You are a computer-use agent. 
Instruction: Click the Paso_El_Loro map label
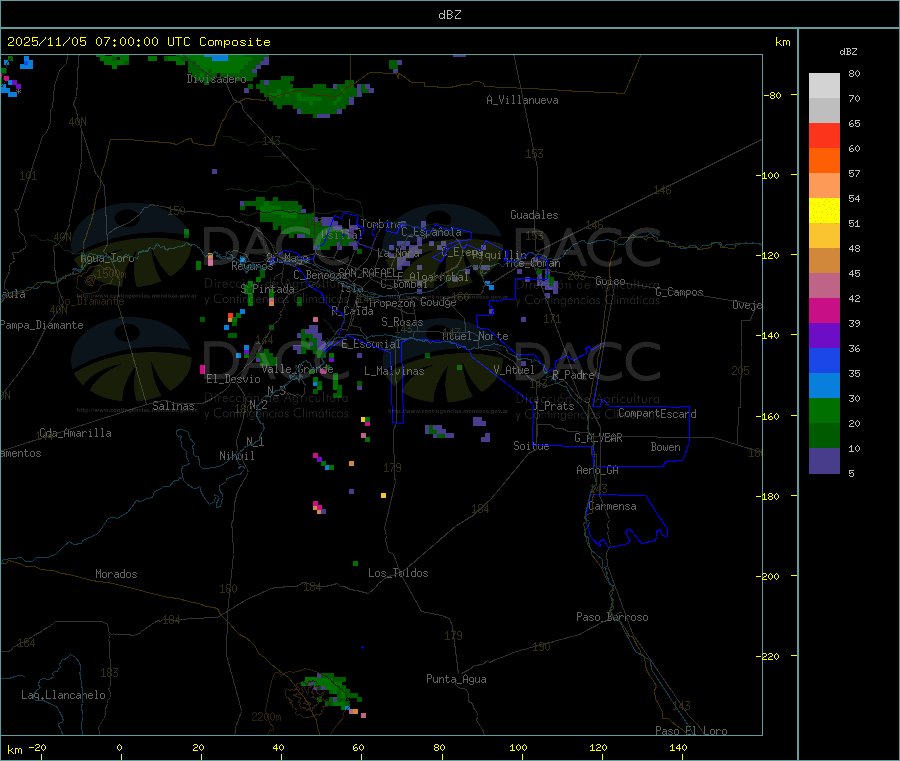[x=692, y=731]
